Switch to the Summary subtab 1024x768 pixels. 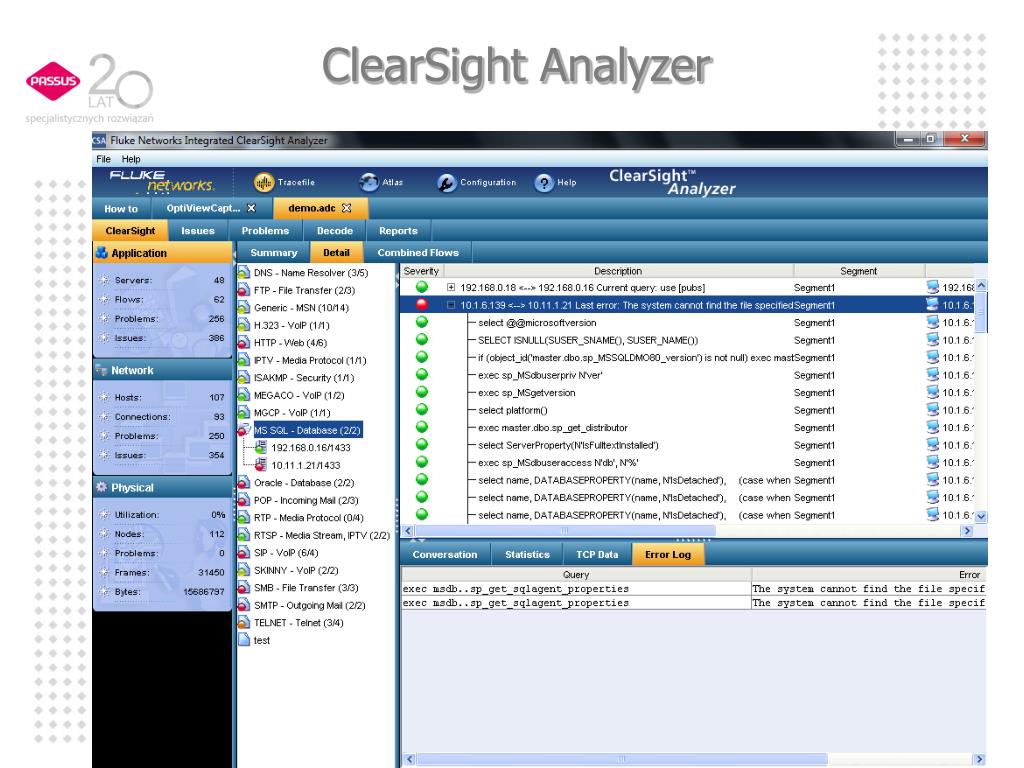pos(274,253)
